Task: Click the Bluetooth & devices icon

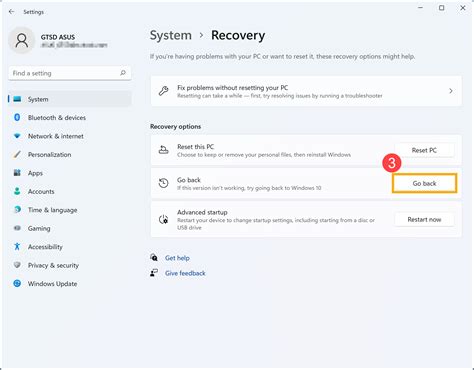Action: [x=17, y=117]
